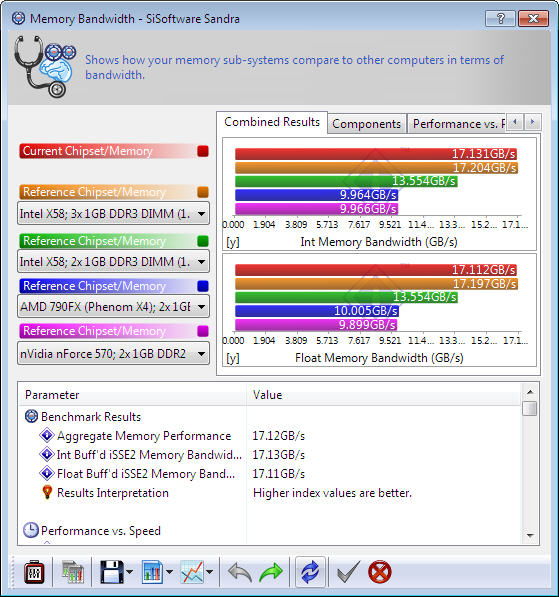
Task: Click the red Current Chipset/Memory color square
Action: pos(203,151)
